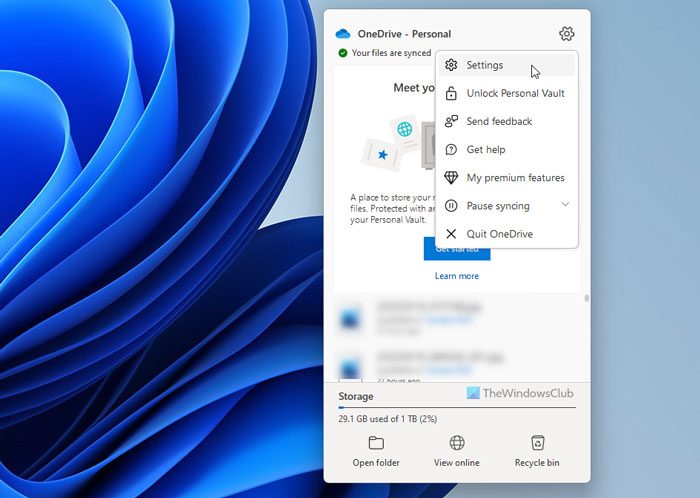The height and width of the screenshot is (498, 700).
Task: Click the X icon beside Quit OneDrive
Action: coord(451,234)
